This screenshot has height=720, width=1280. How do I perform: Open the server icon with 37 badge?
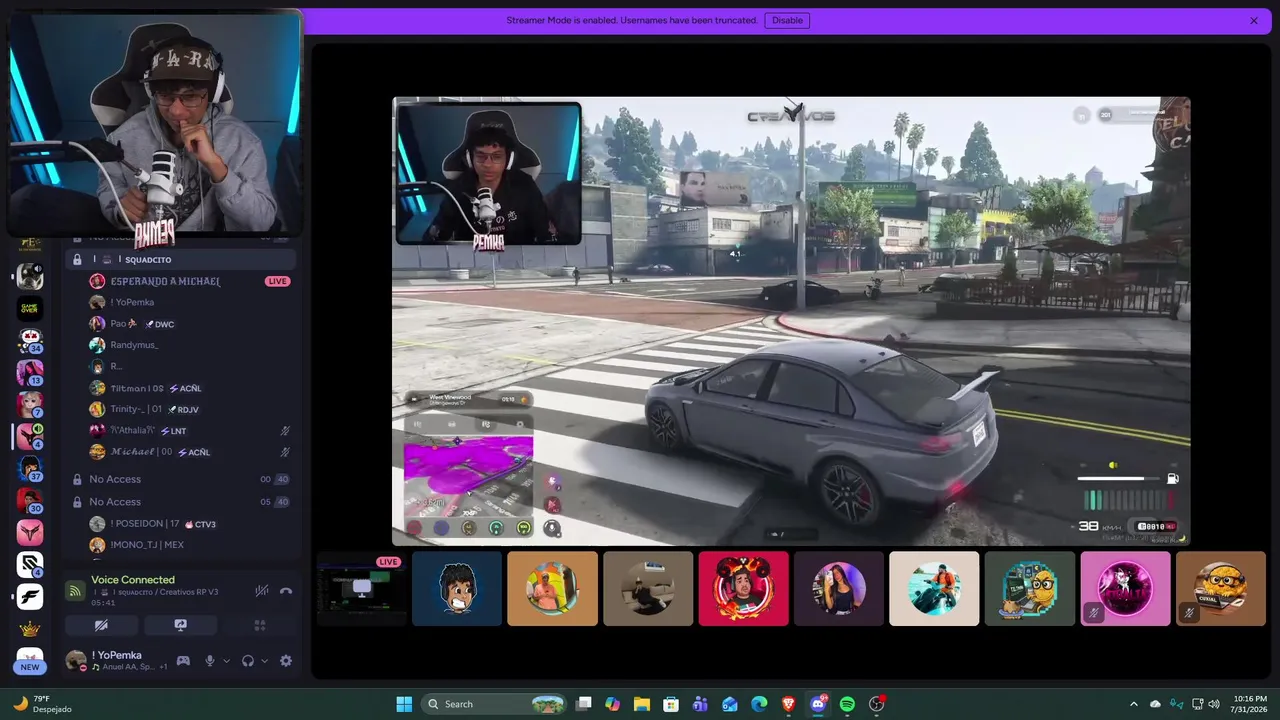30,468
